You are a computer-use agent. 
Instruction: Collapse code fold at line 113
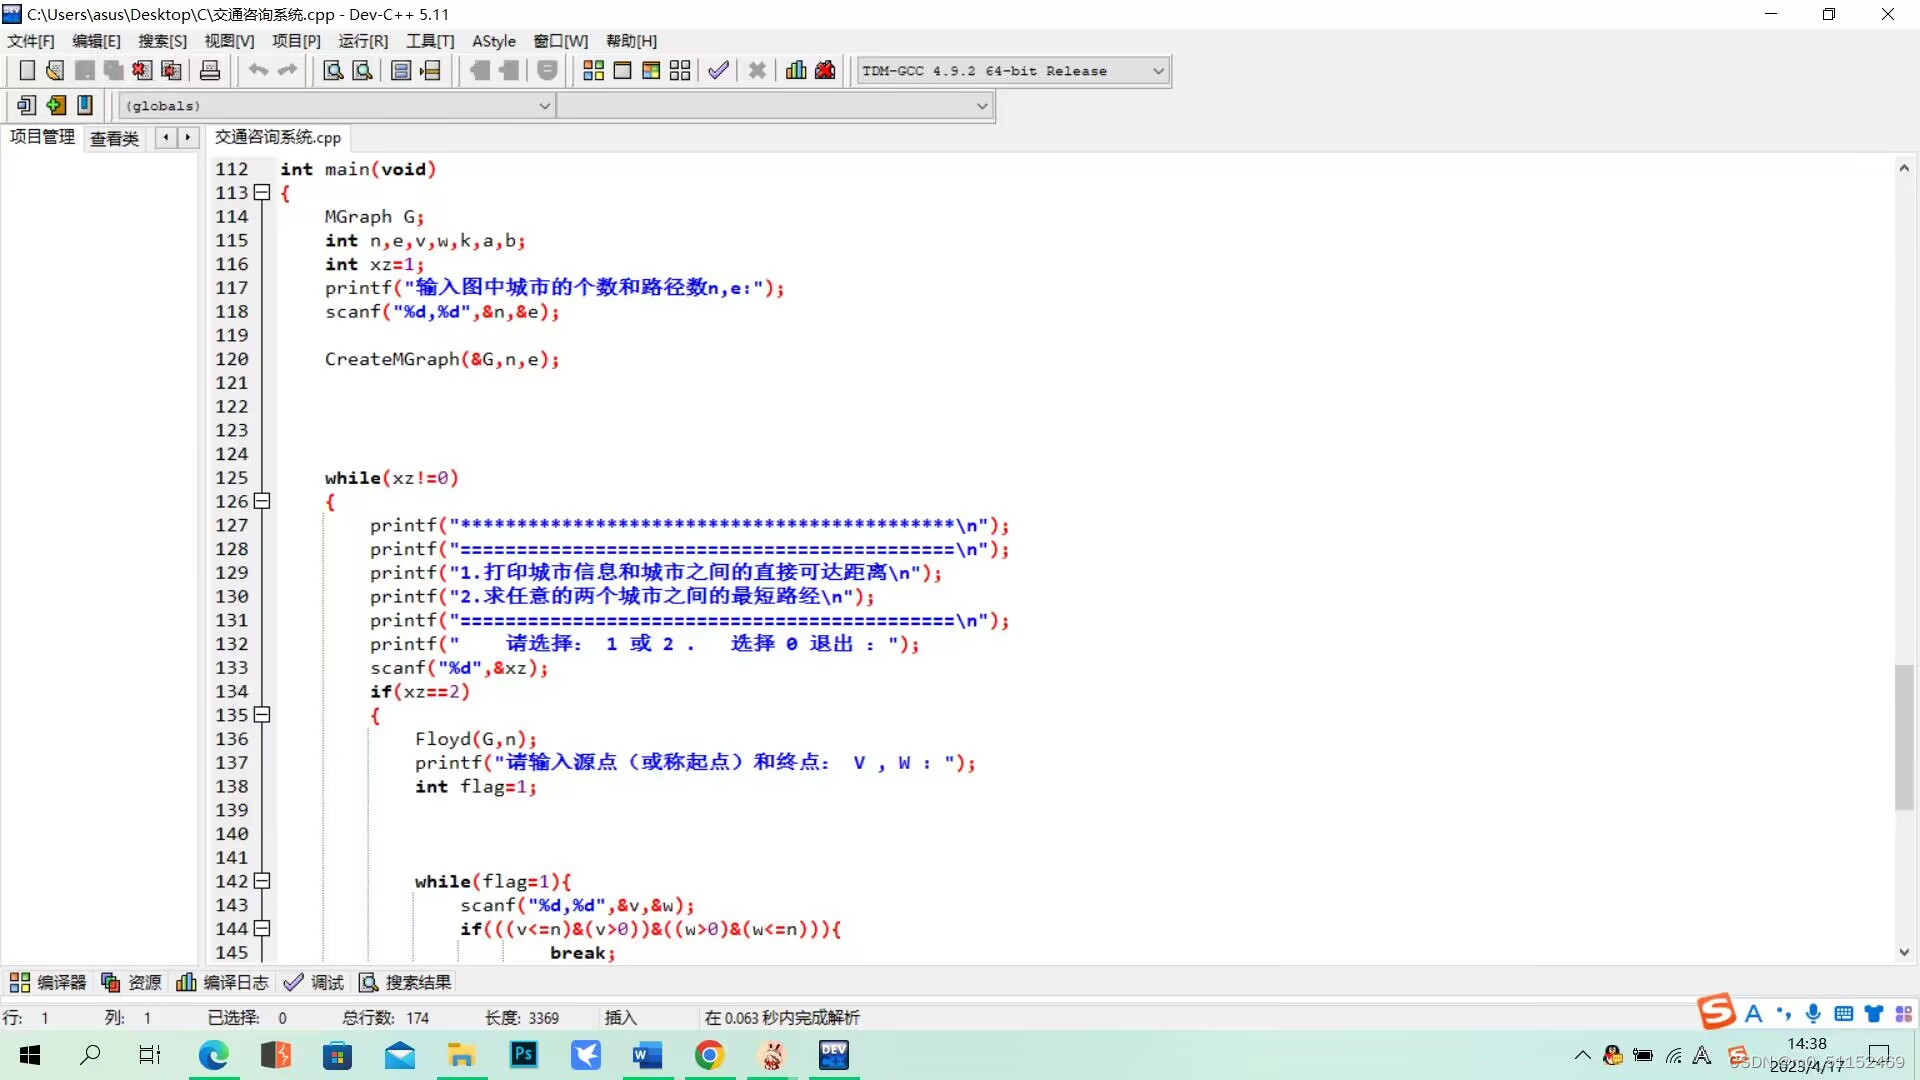point(262,193)
